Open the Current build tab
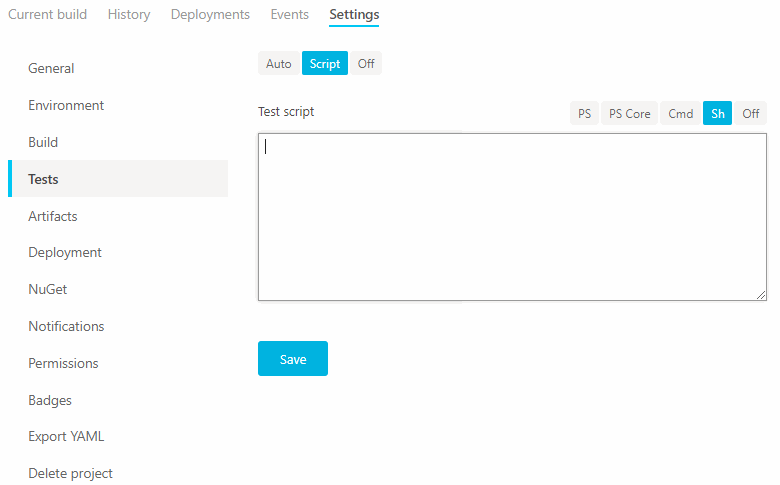Screen dimensions: 780x485 click(x=47, y=15)
